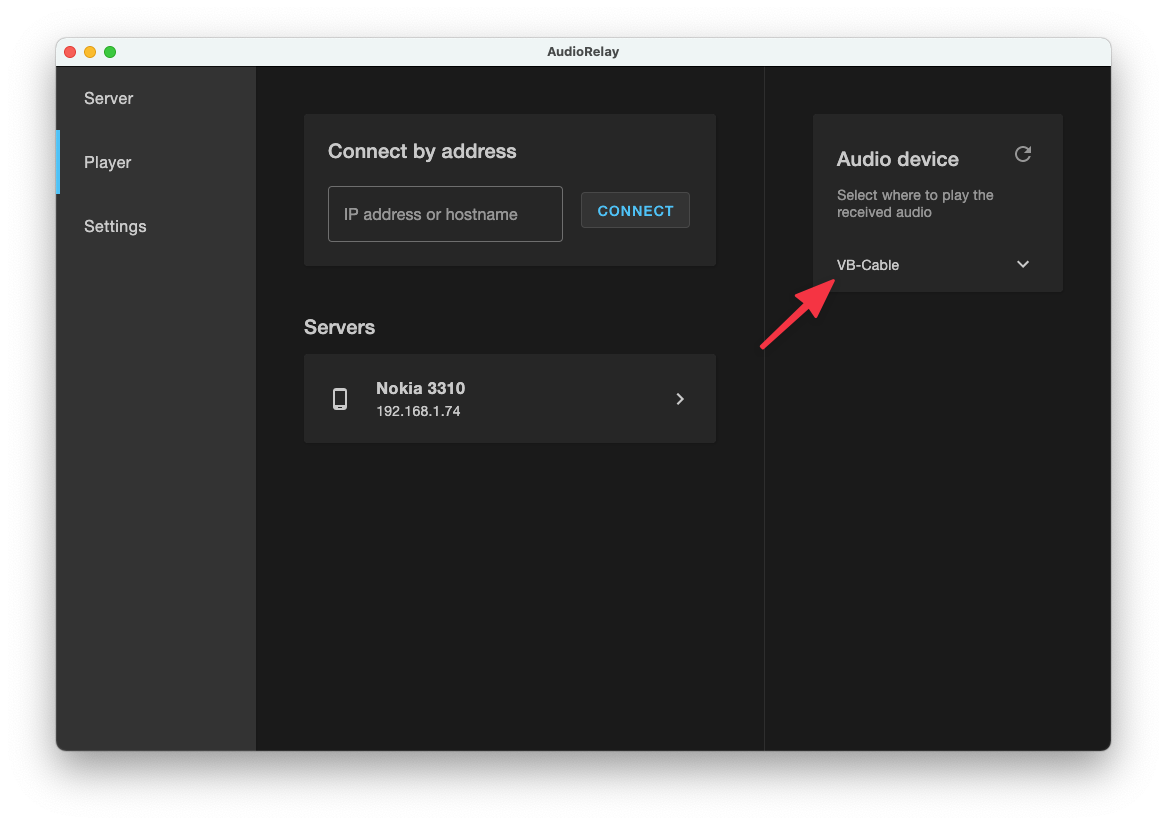Viewport: 1167px width, 825px height.
Task: Connect to the Nokia 3310 server
Action: 509,398
